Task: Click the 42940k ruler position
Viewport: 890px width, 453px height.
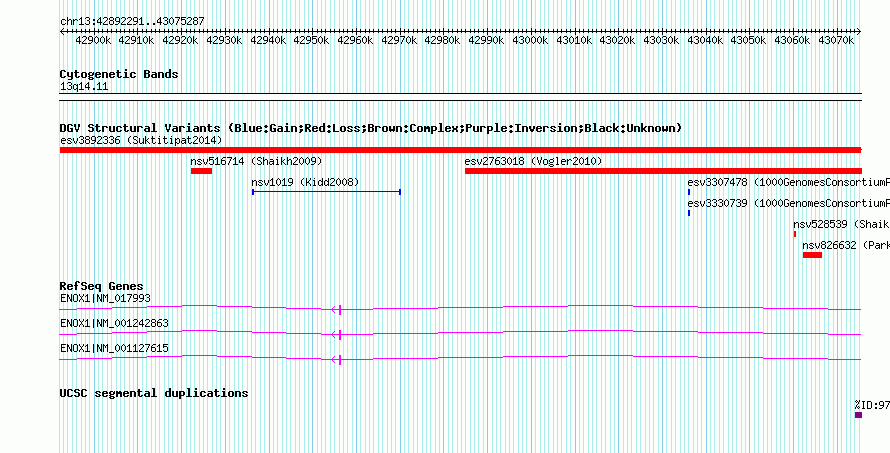Action: click(x=268, y=40)
